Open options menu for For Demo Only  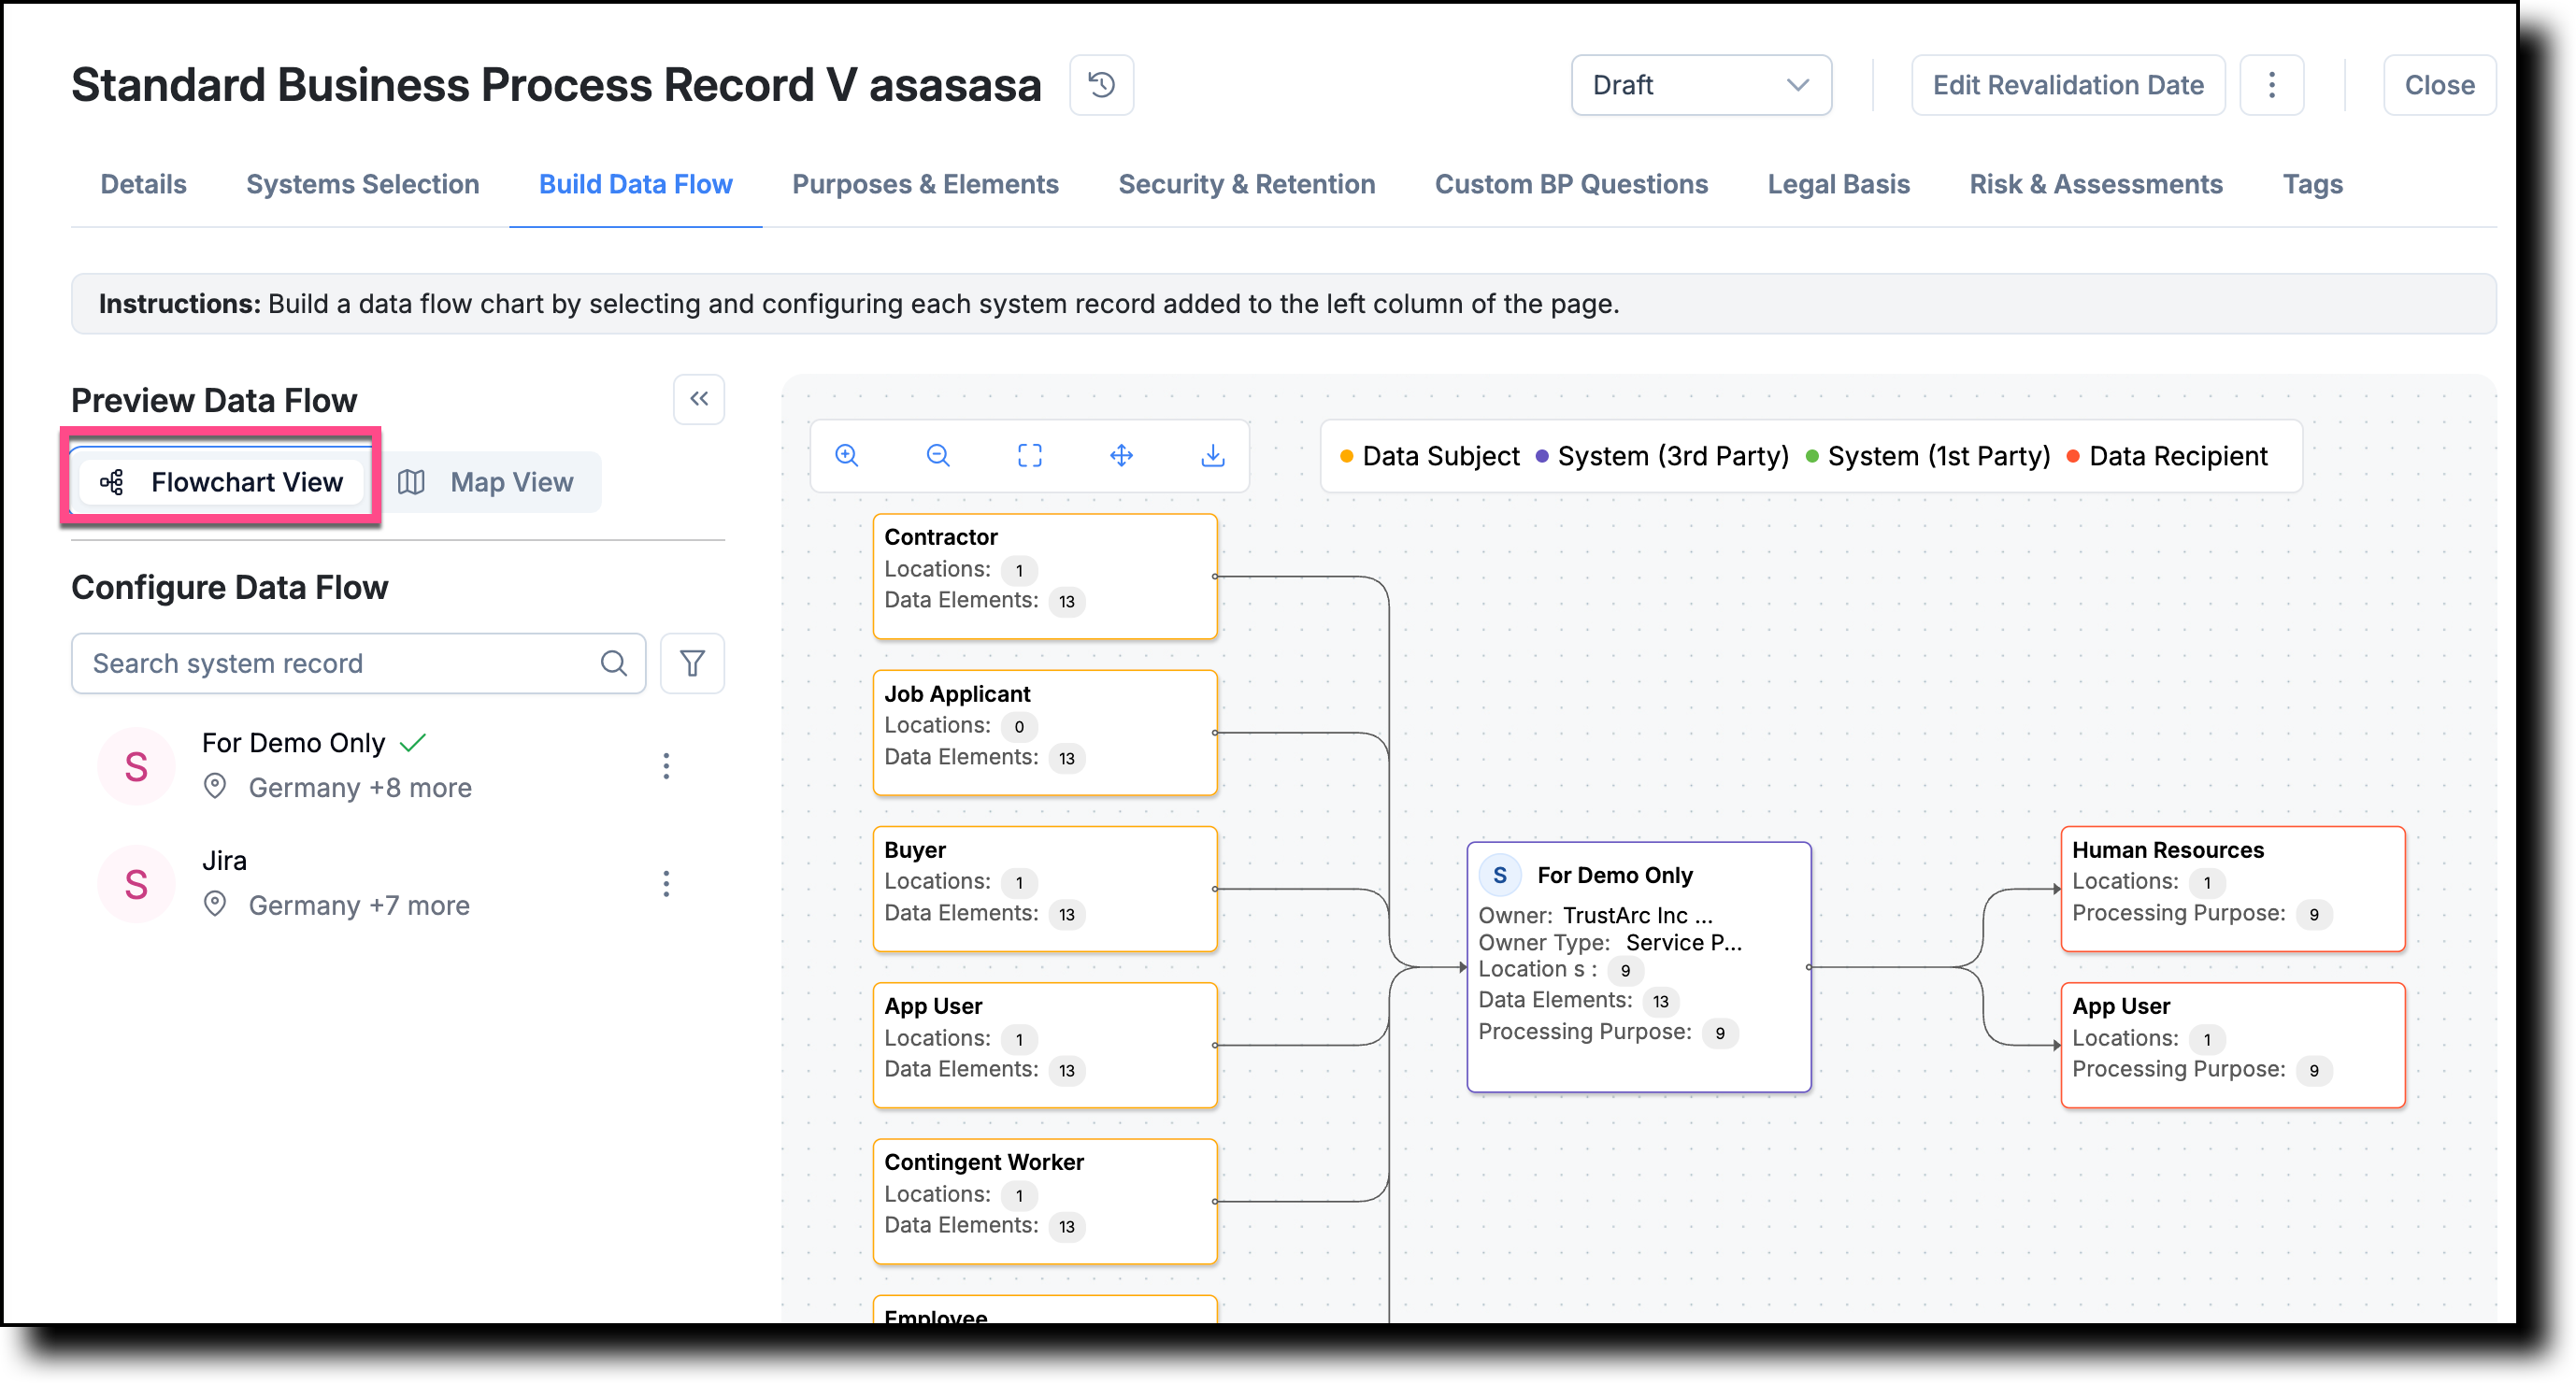[666, 766]
